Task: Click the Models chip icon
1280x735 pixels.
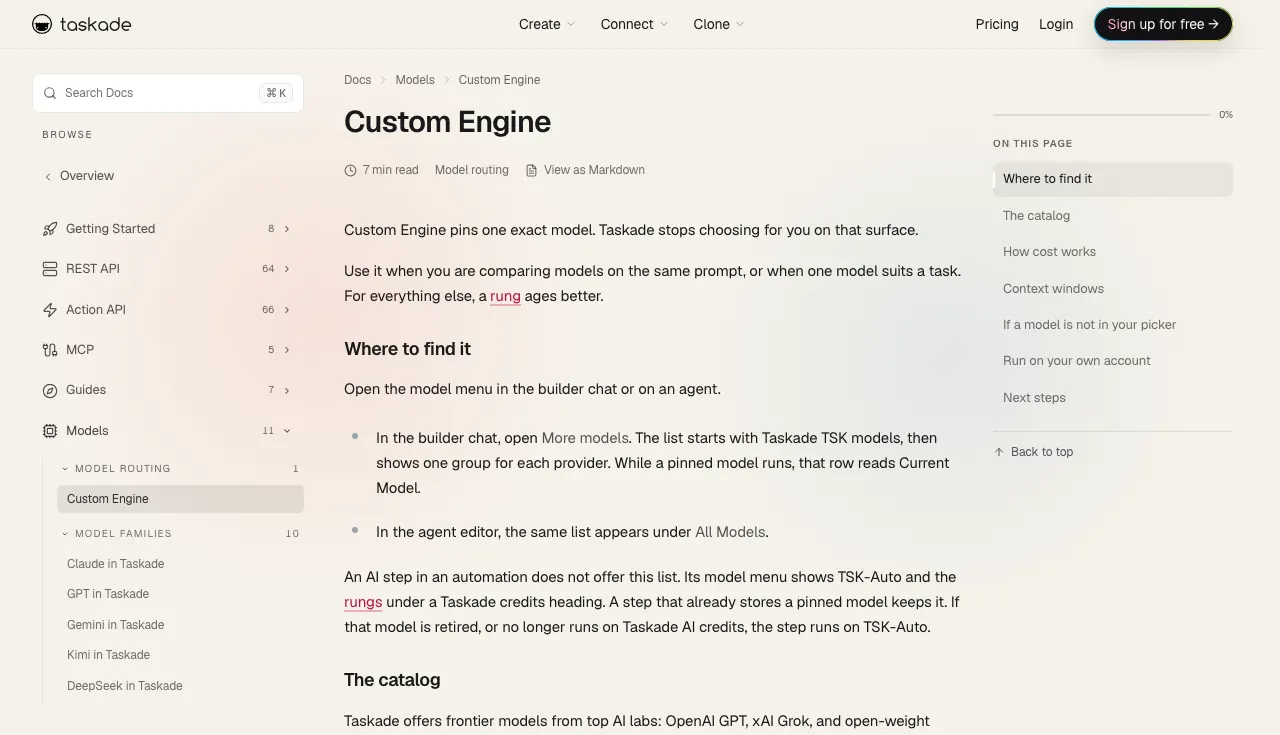Action: (x=50, y=431)
